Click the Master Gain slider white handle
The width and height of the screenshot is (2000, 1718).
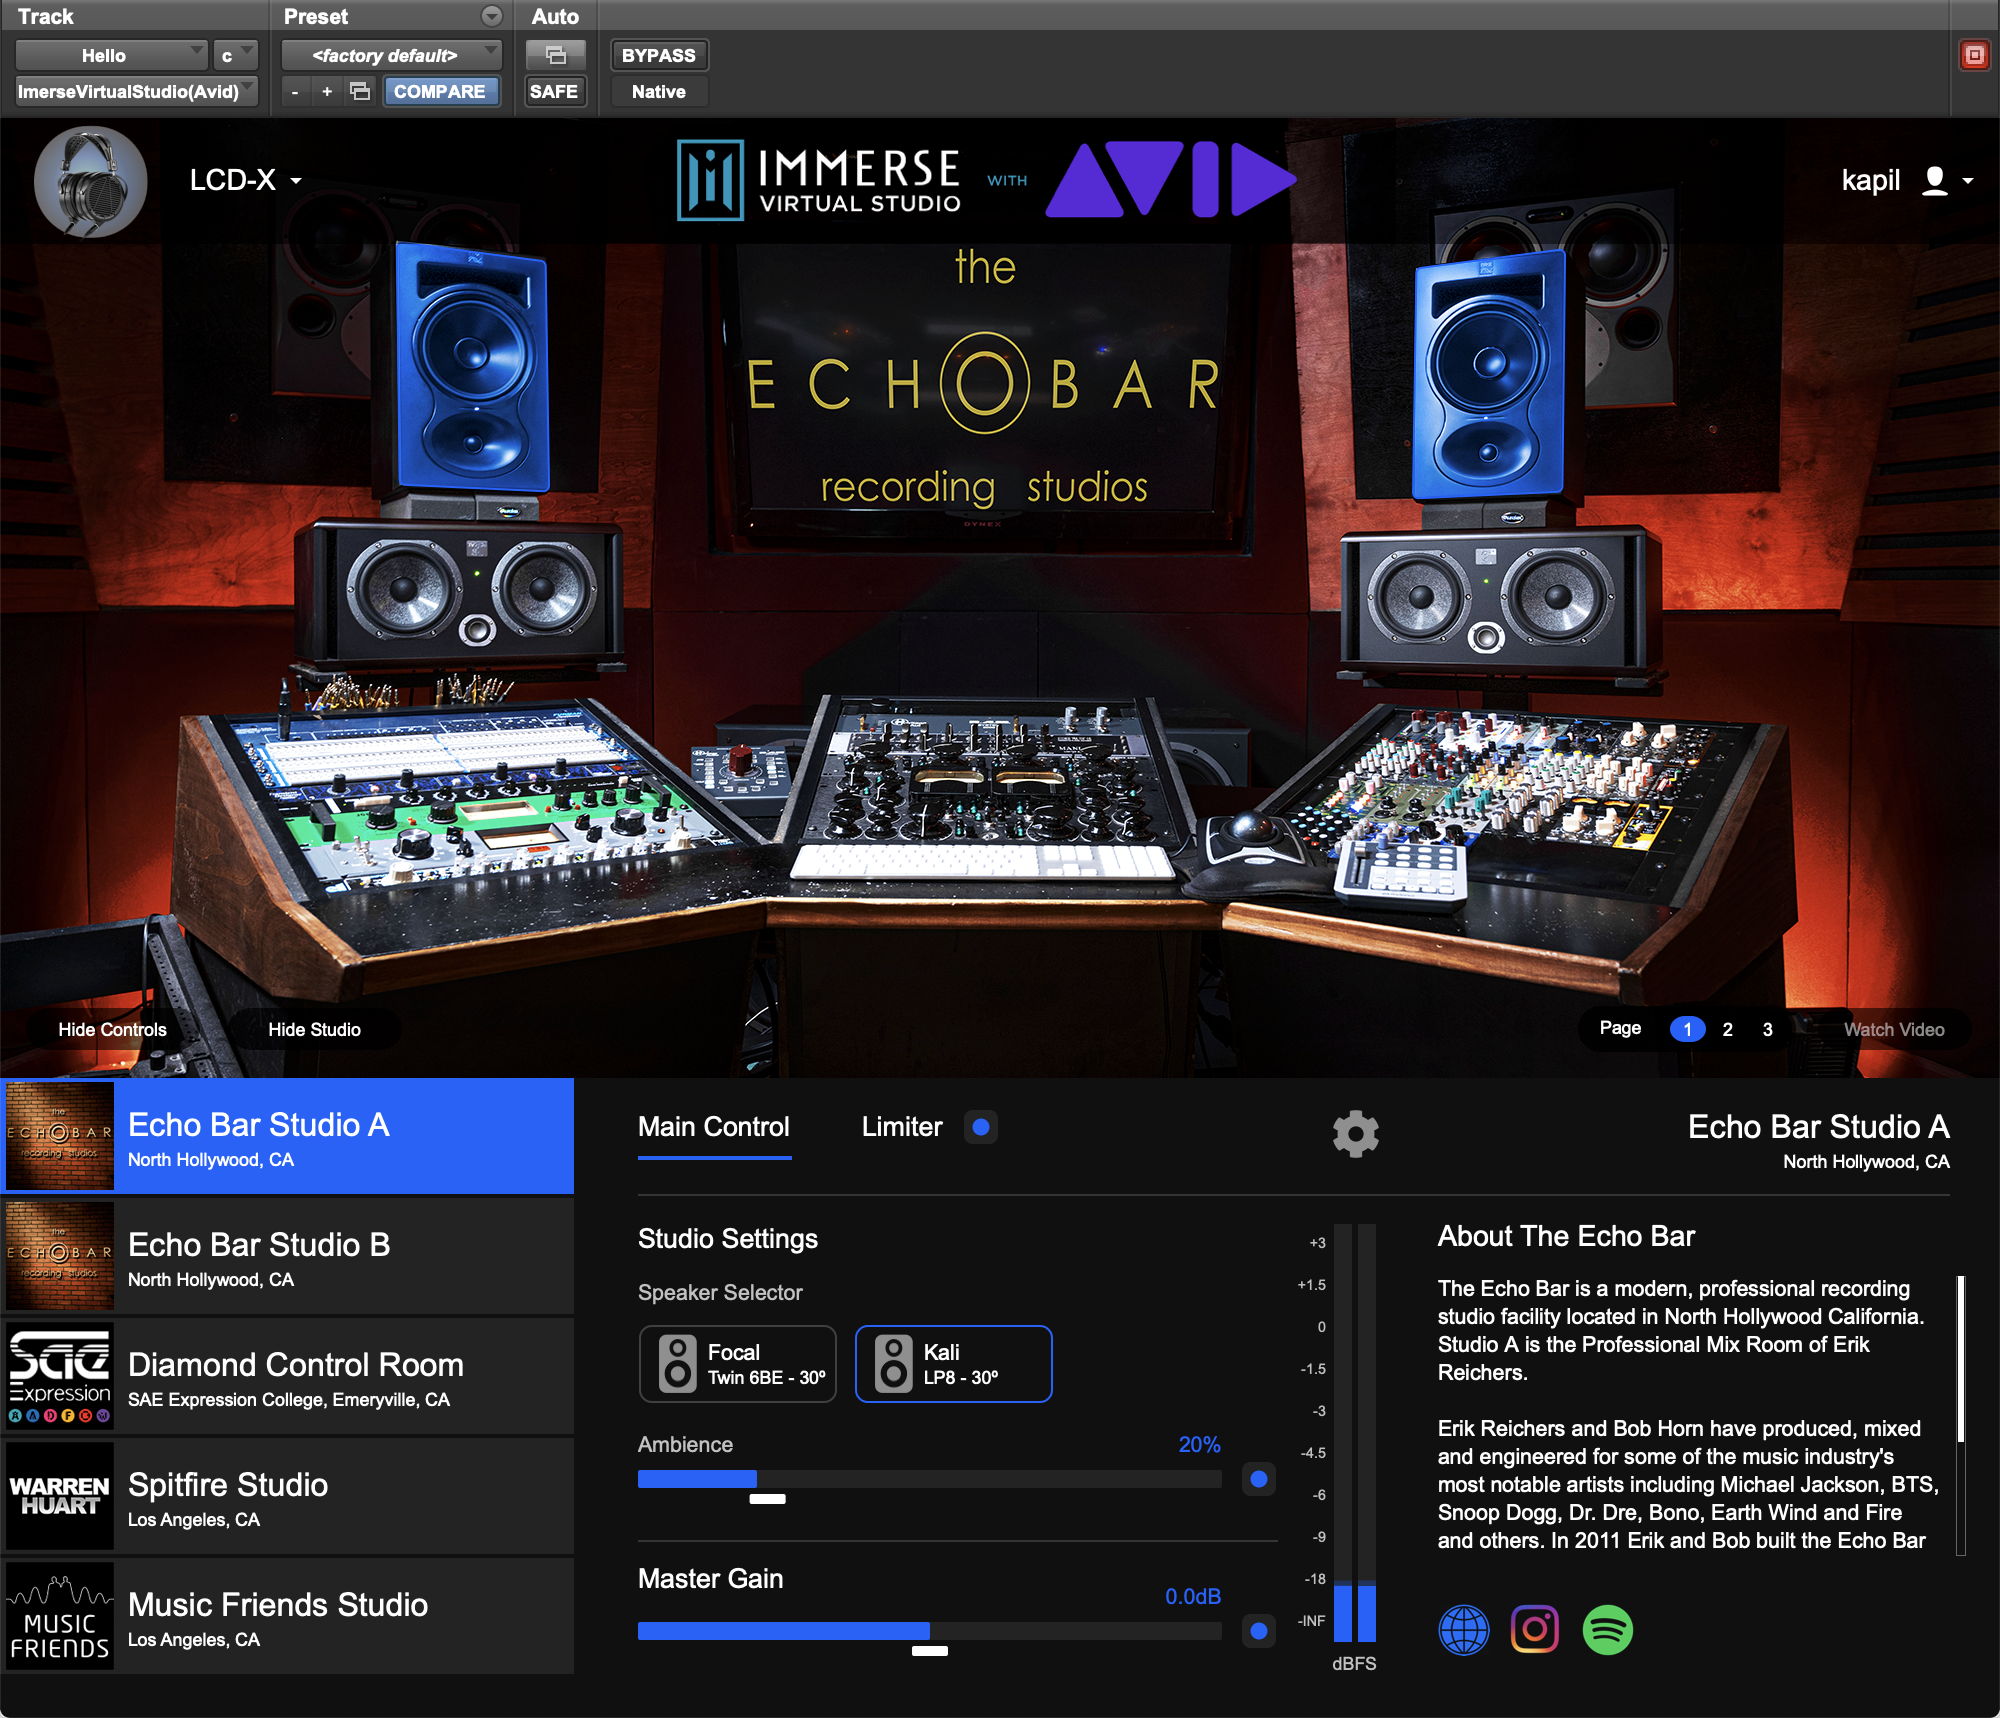coord(929,1651)
